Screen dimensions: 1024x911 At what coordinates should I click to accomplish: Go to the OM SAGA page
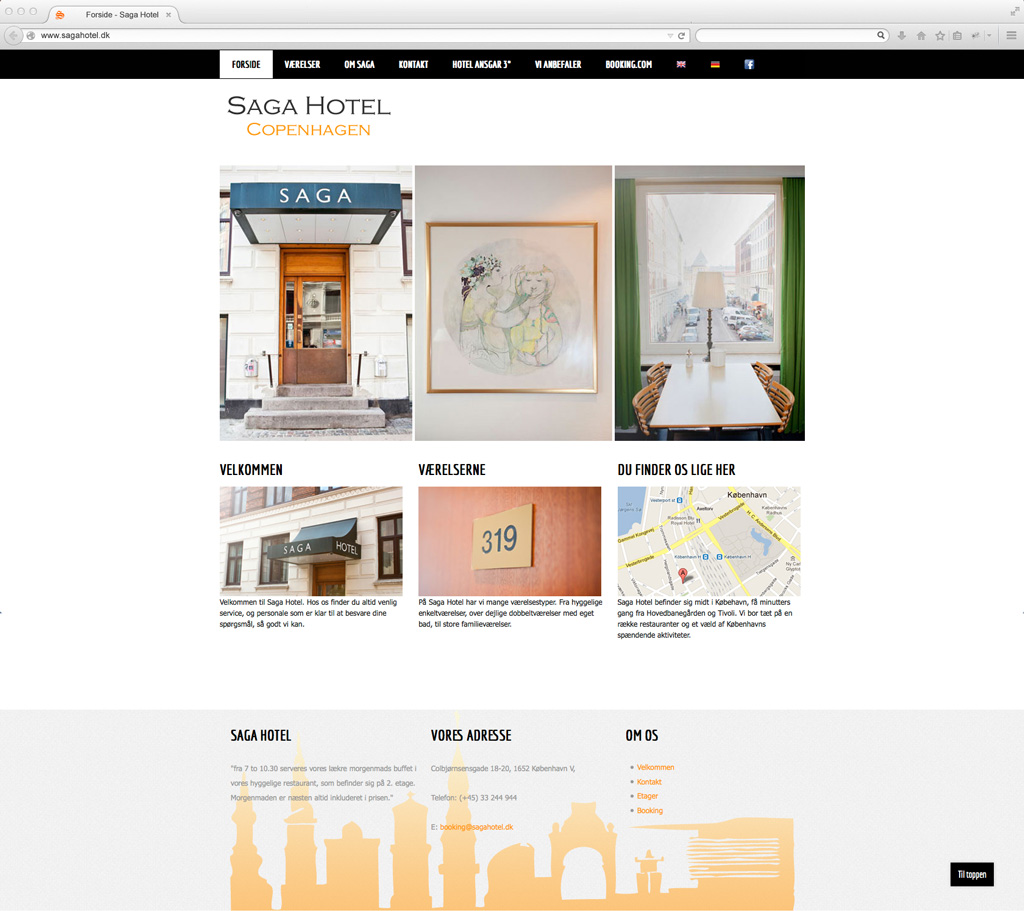[x=359, y=64]
